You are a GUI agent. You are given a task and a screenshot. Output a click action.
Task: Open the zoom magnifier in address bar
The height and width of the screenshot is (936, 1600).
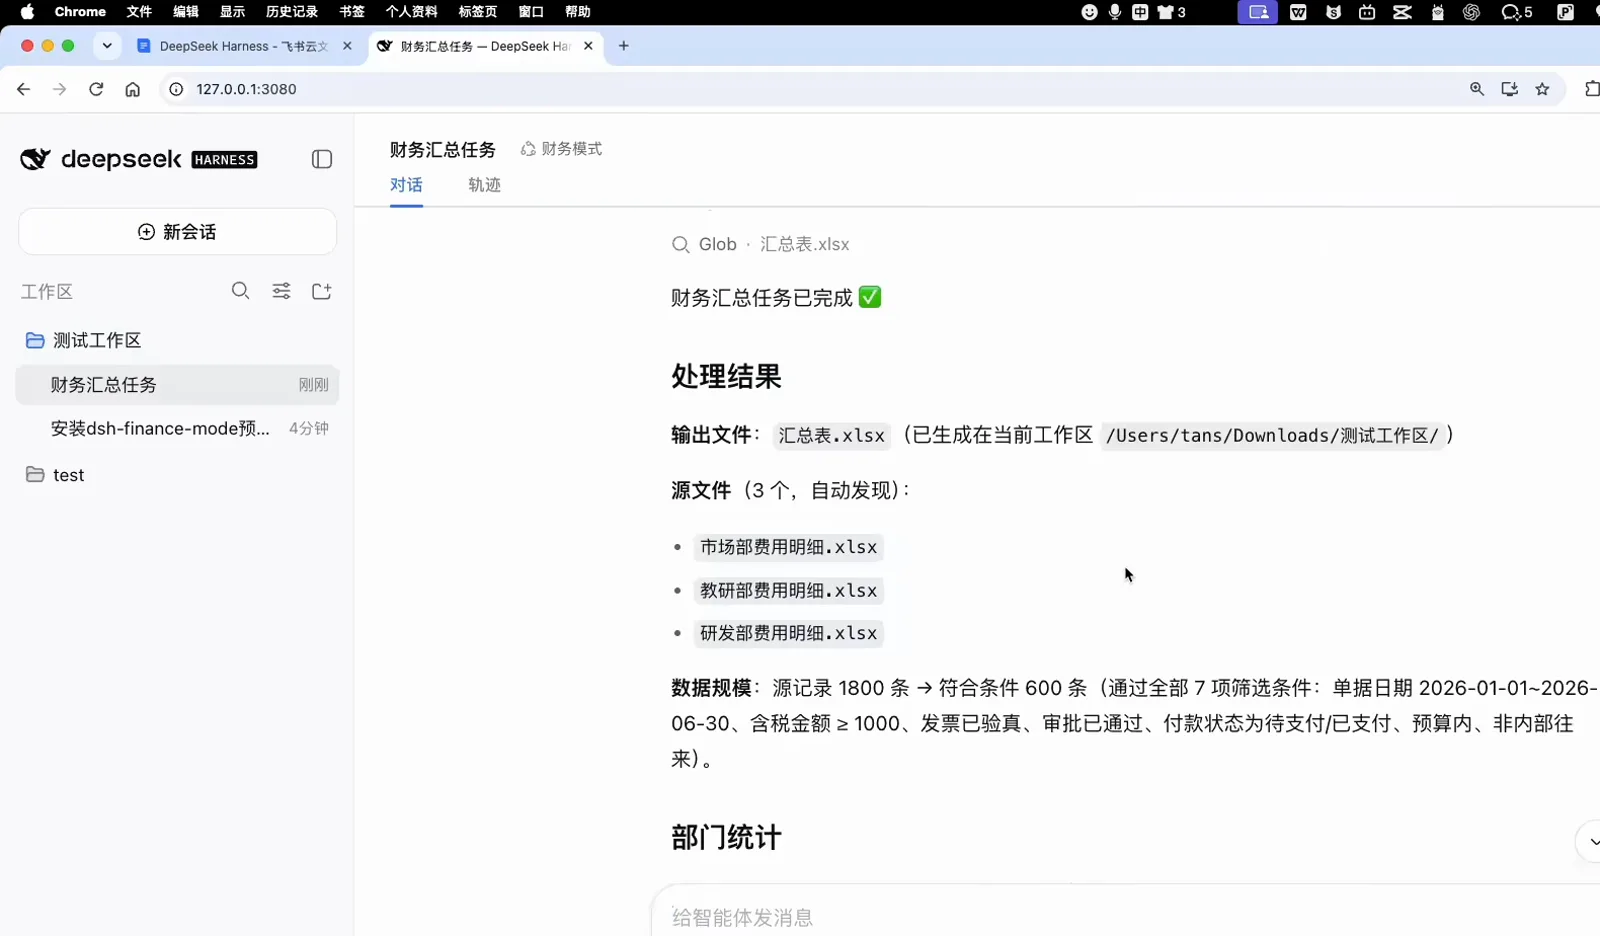1477,89
